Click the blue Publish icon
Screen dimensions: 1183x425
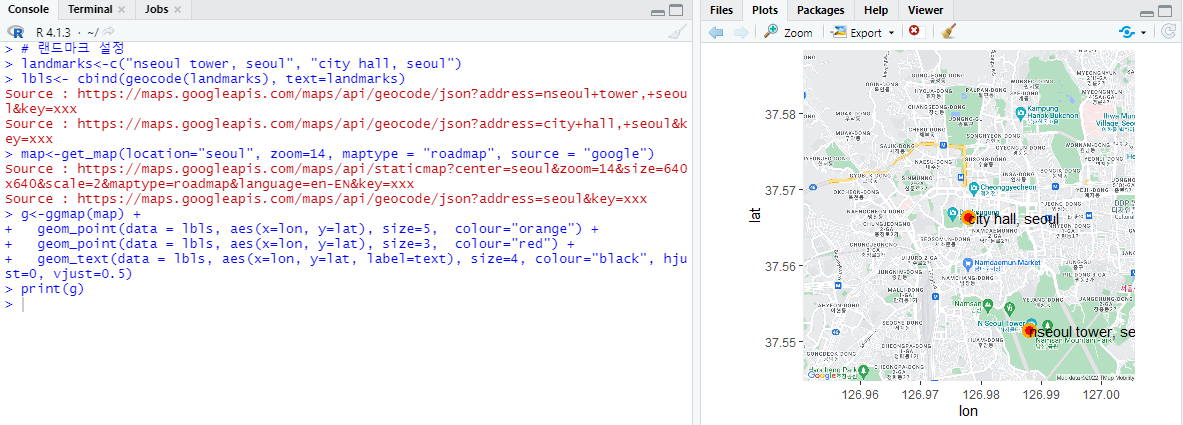[1127, 32]
